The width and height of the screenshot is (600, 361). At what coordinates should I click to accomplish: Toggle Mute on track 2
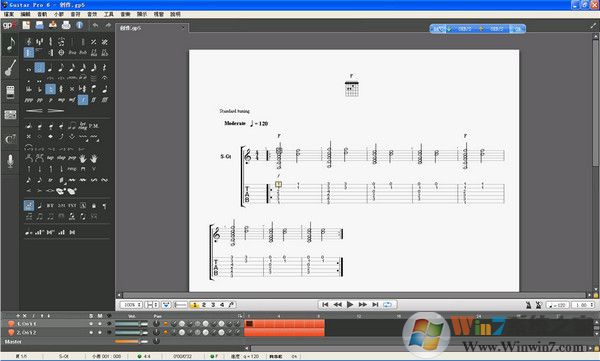click(100, 332)
